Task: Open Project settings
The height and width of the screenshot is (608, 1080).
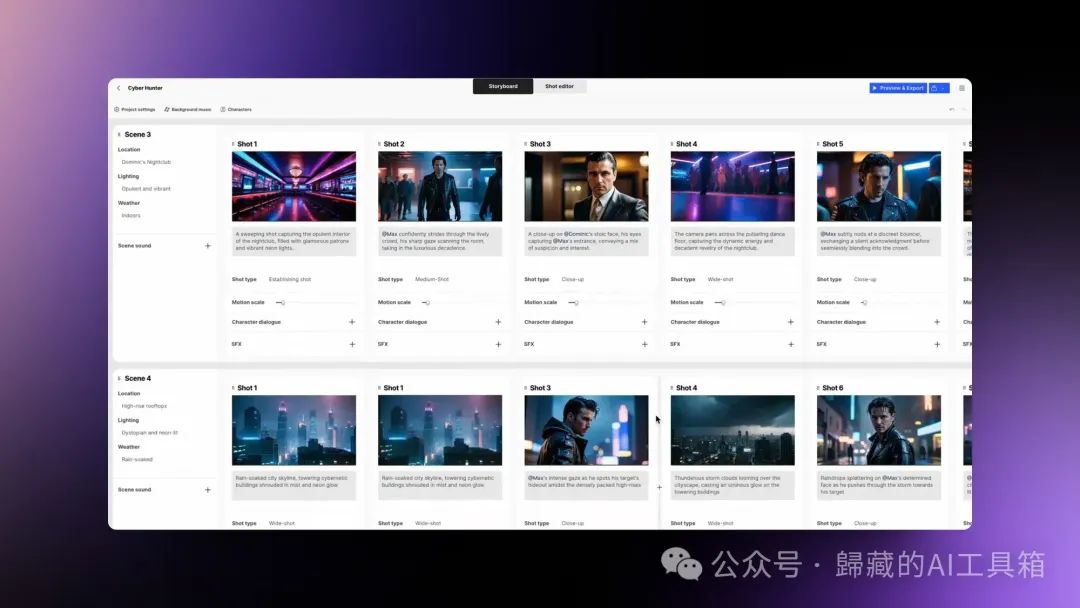Action: [134, 109]
